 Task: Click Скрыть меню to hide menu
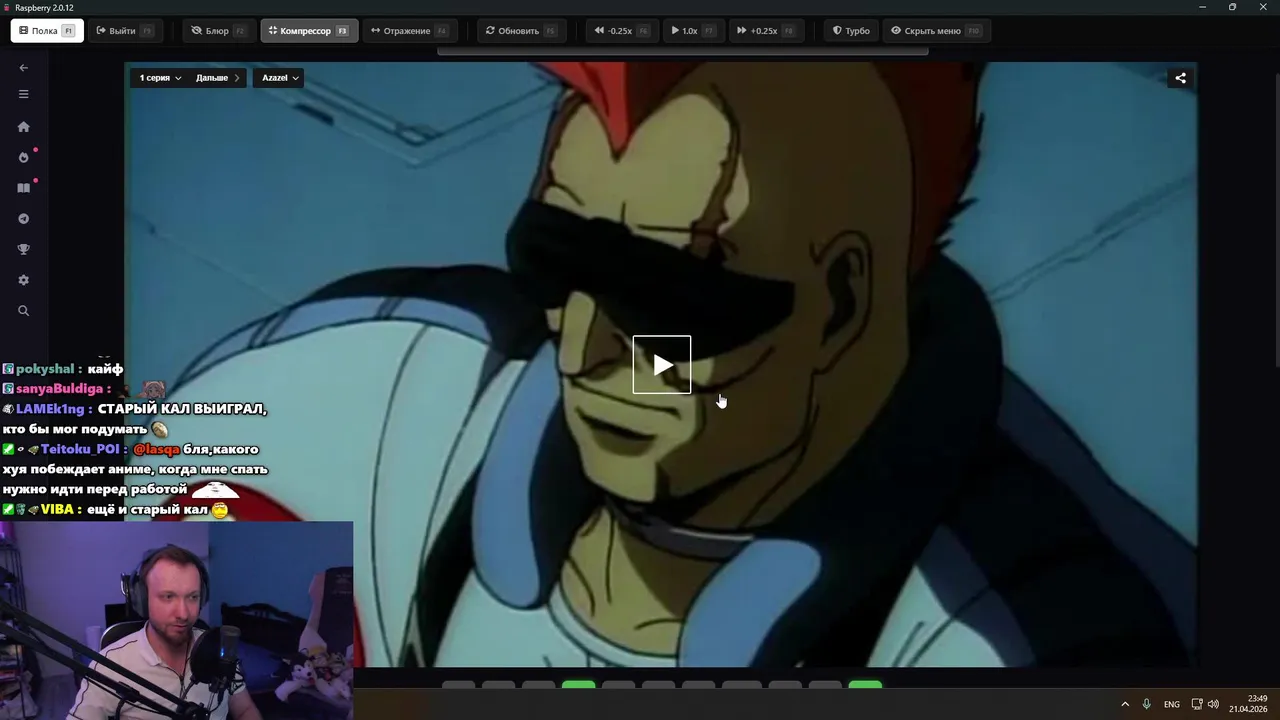(936, 31)
